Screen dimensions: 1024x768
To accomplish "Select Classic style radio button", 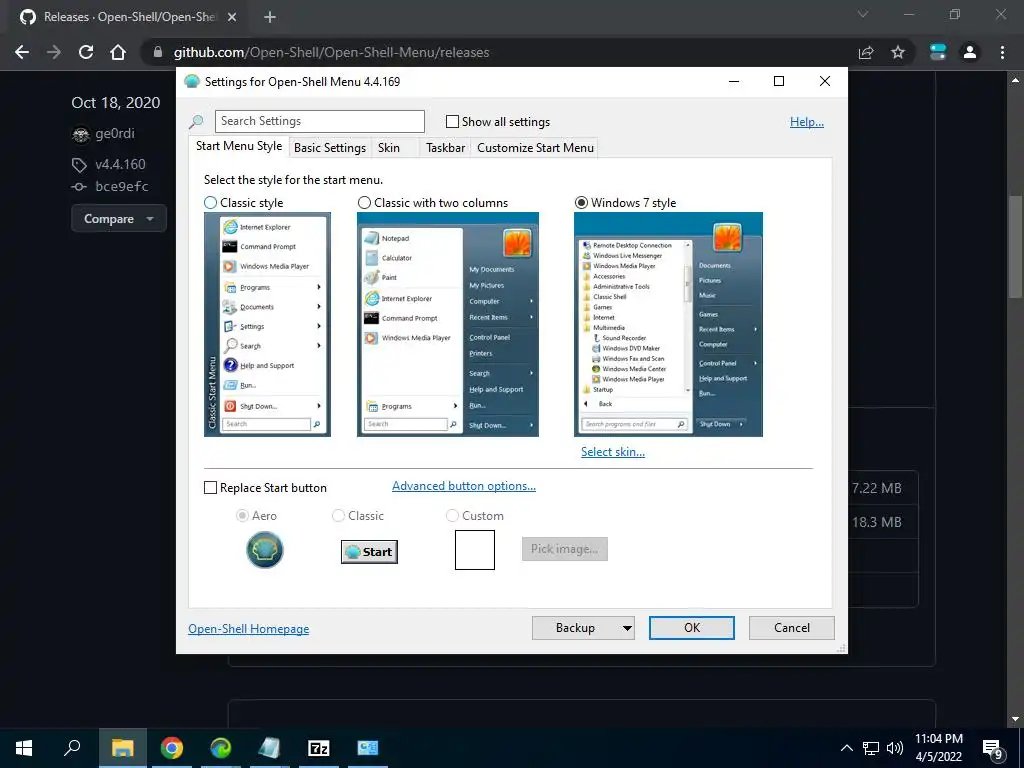I will click(210, 203).
